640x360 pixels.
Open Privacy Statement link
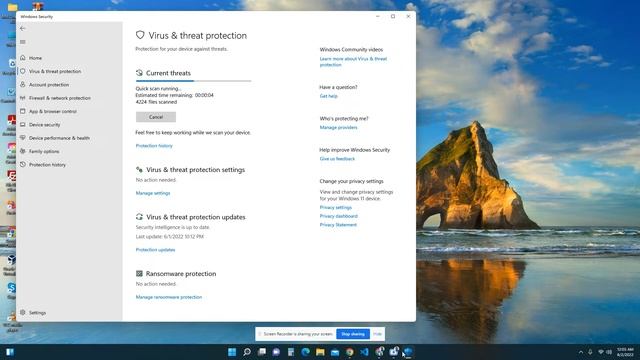338,225
